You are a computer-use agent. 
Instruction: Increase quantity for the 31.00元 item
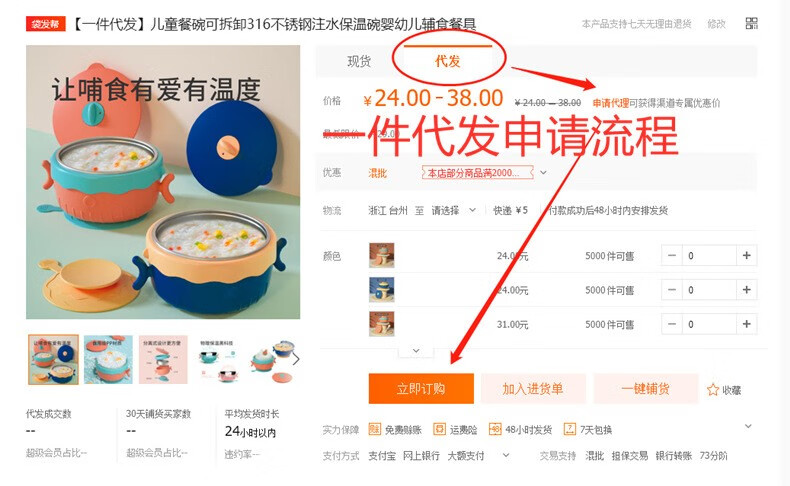tap(747, 324)
